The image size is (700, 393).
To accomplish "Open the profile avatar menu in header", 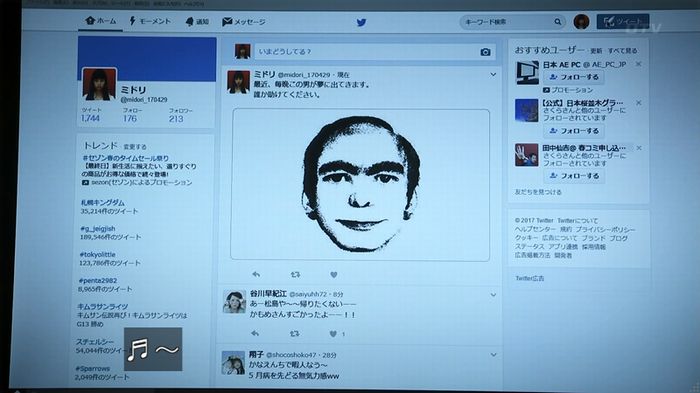I will (581, 21).
